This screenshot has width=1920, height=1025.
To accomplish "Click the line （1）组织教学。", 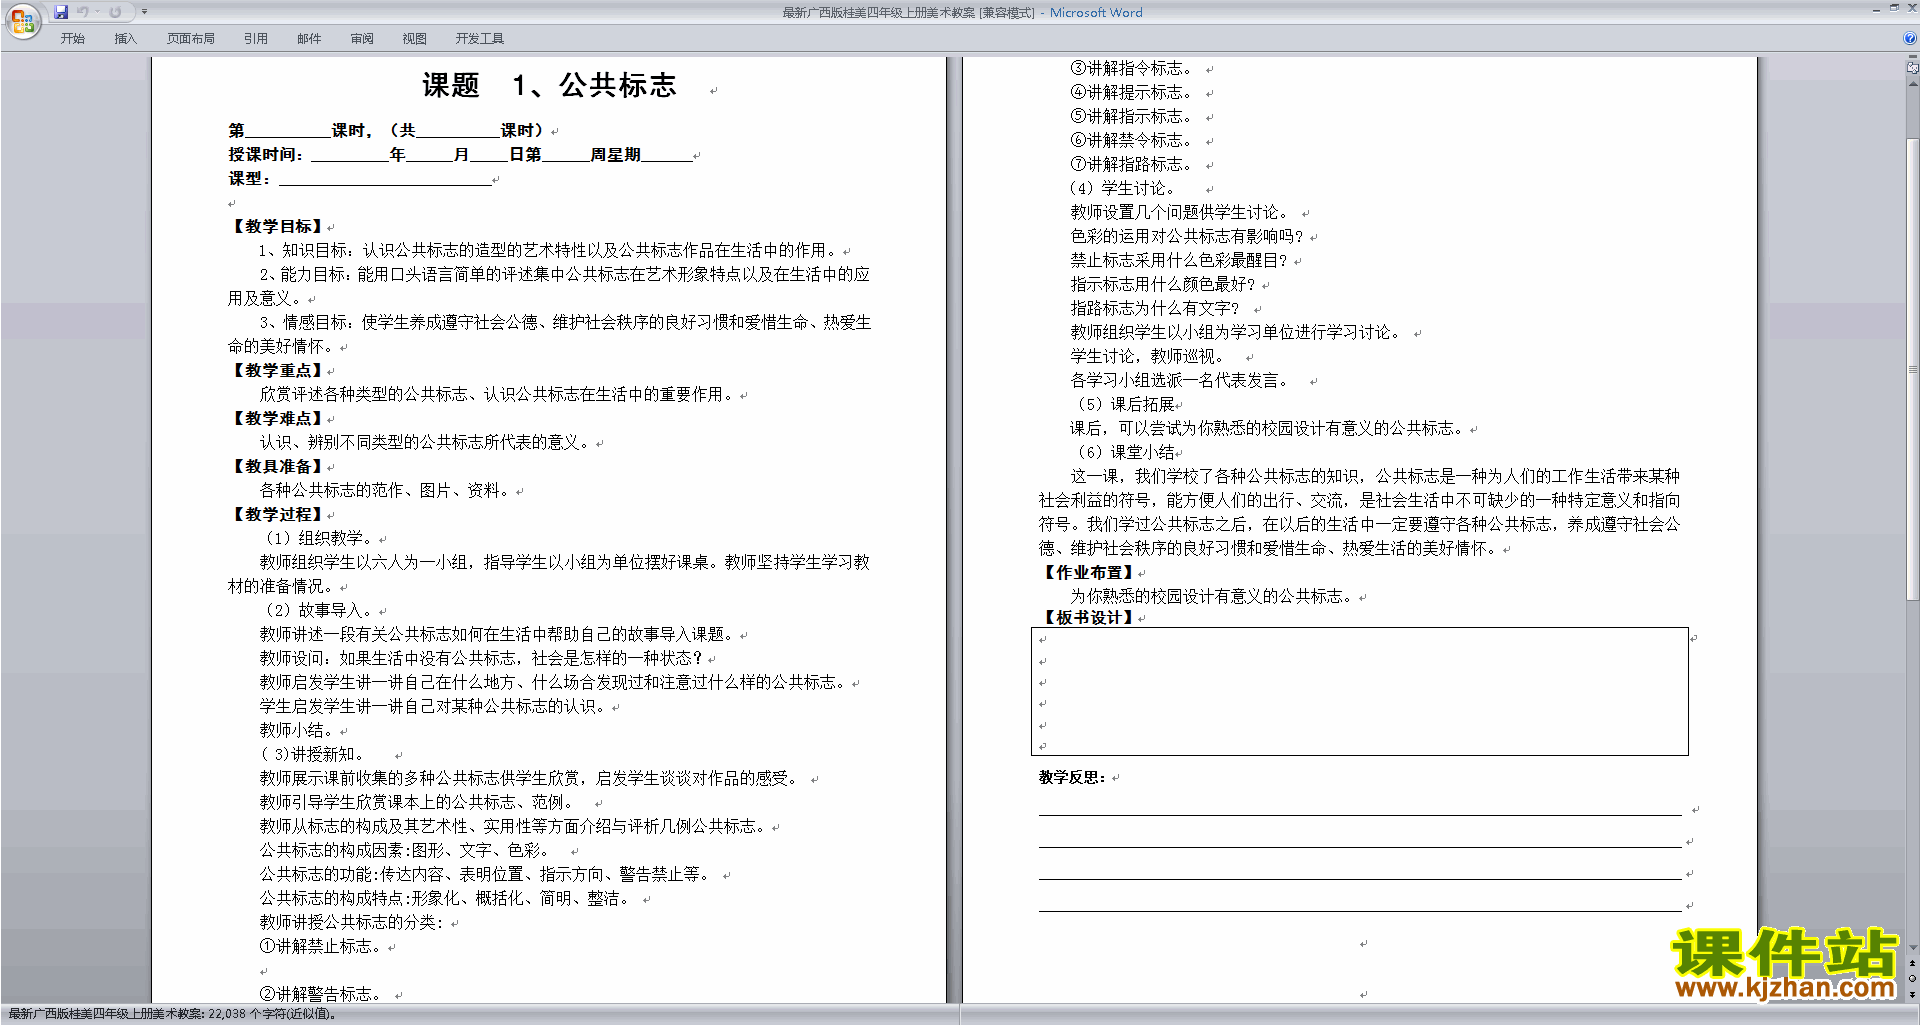I will (317, 539).
